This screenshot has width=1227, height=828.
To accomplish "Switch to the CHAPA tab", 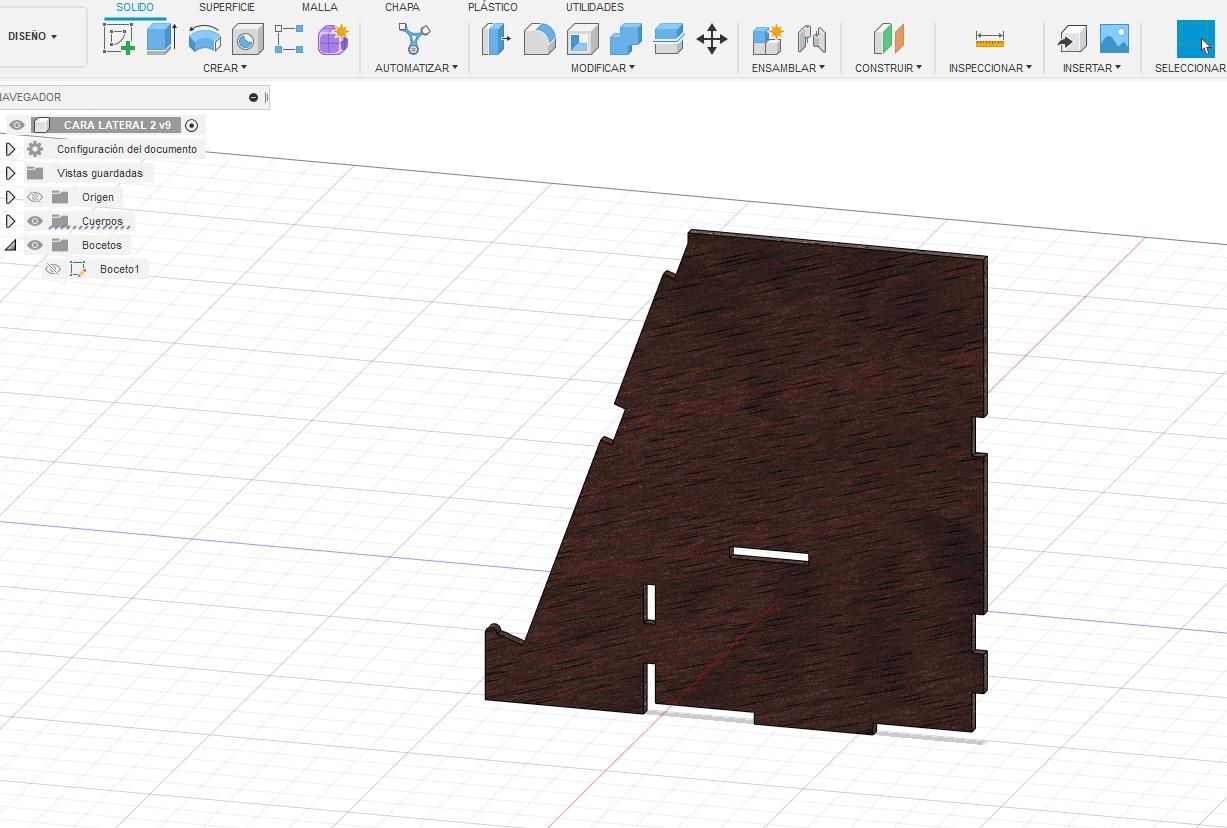I will [x=402, y=7].
